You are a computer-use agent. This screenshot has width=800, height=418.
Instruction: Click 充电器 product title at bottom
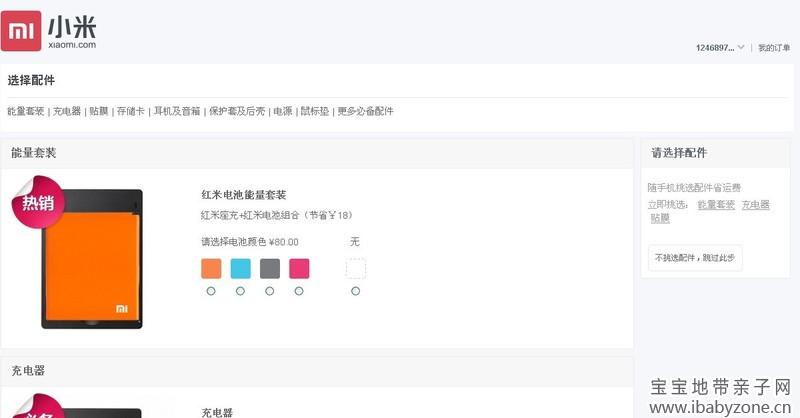point(217,412)
